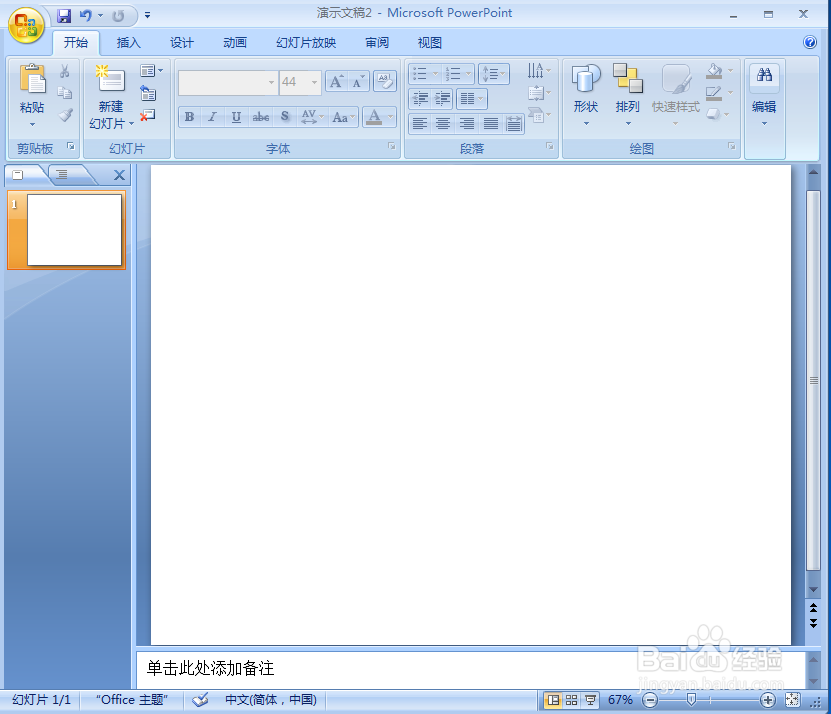The height and width of the screenshot is (714, 831).
Task: Open the 审阅 tab
Action: click(377, 43)
